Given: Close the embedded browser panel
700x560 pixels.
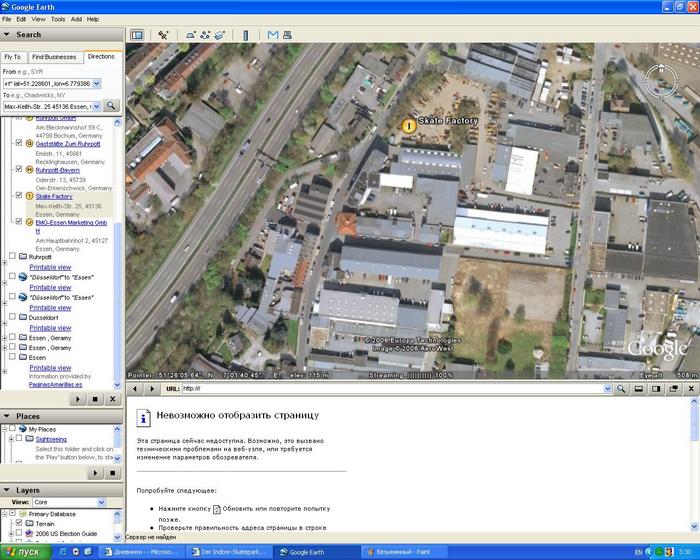Looking at the screenshot, I should [691, 389].
